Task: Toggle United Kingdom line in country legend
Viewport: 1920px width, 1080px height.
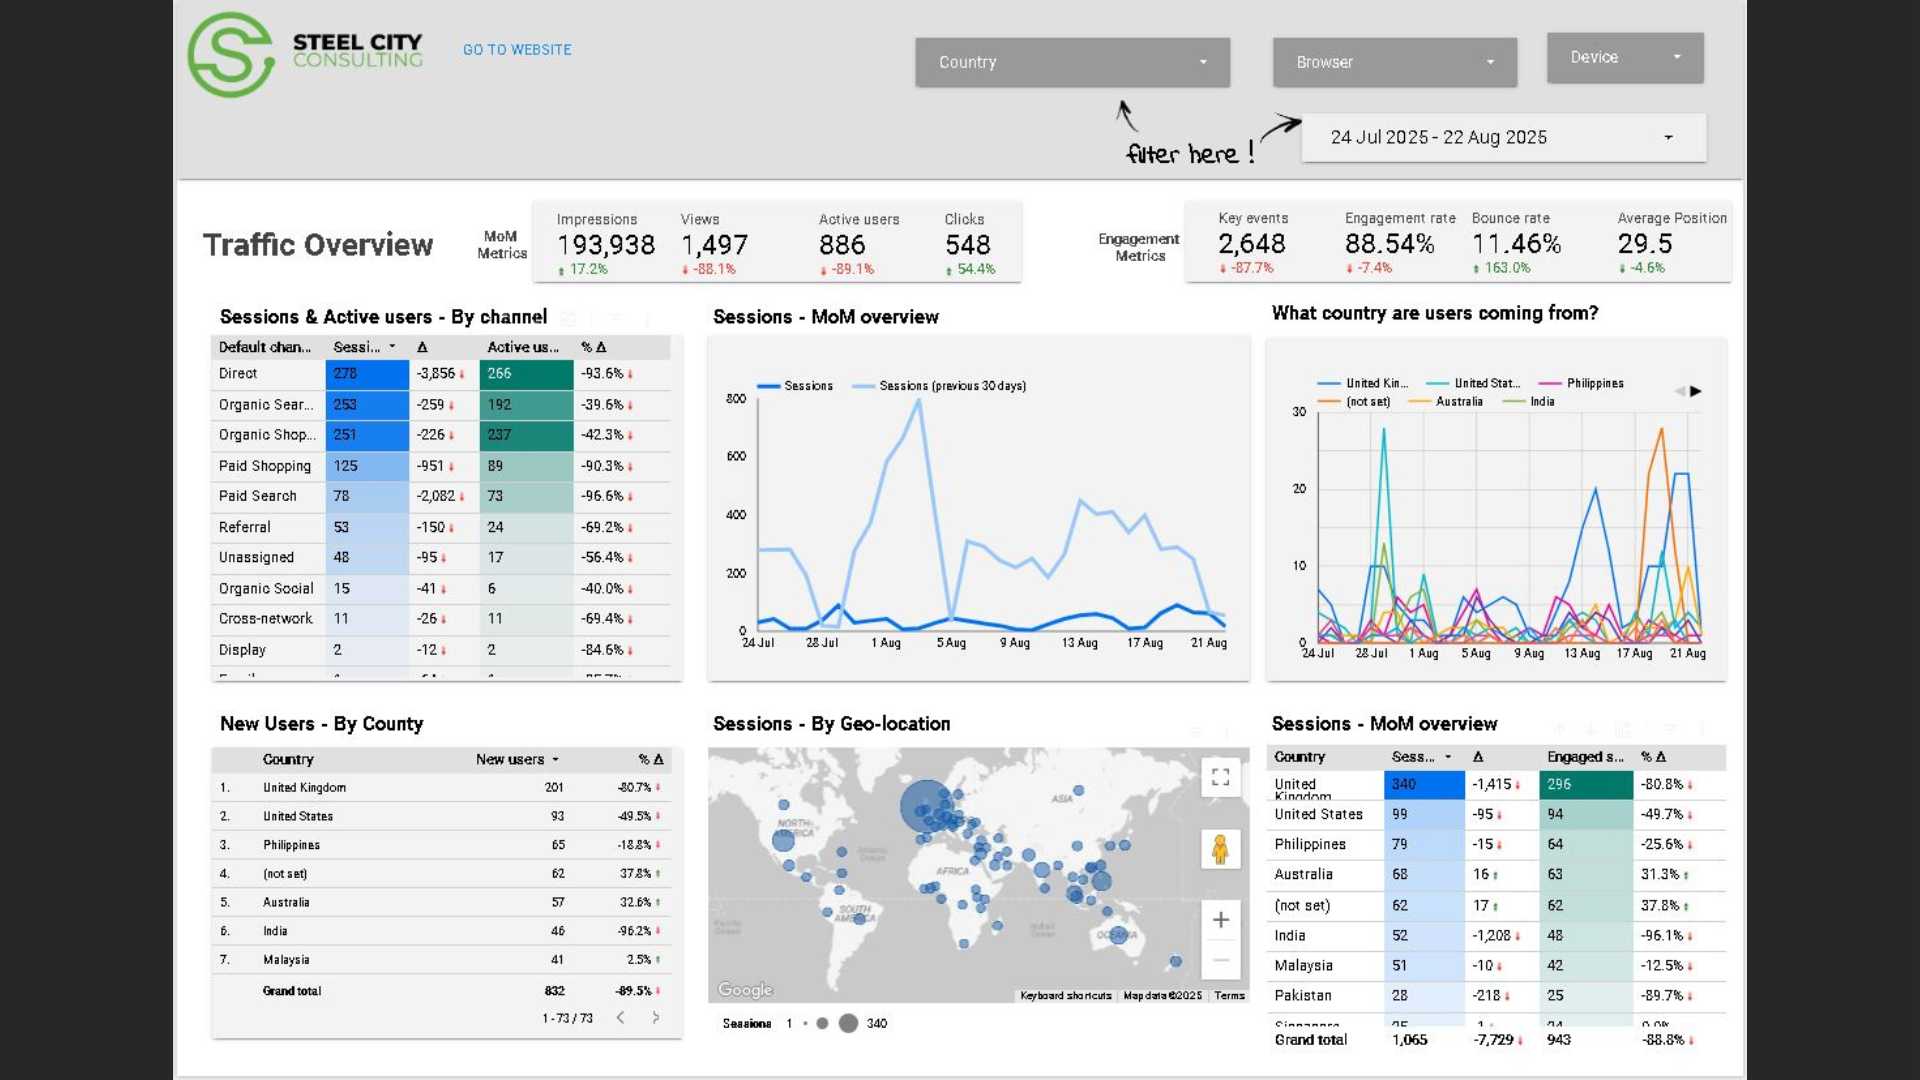Action: (1375, 383)
